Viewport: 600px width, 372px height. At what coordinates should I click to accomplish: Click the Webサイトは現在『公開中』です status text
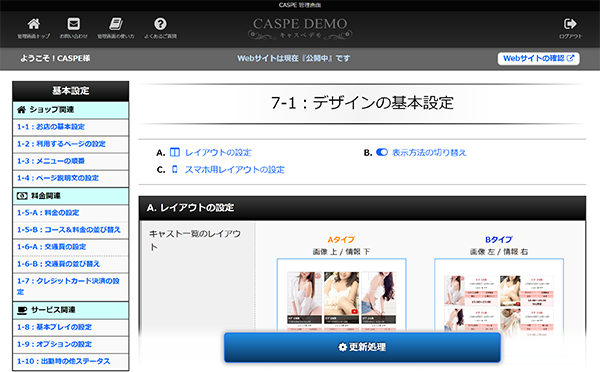coord(293,58)
